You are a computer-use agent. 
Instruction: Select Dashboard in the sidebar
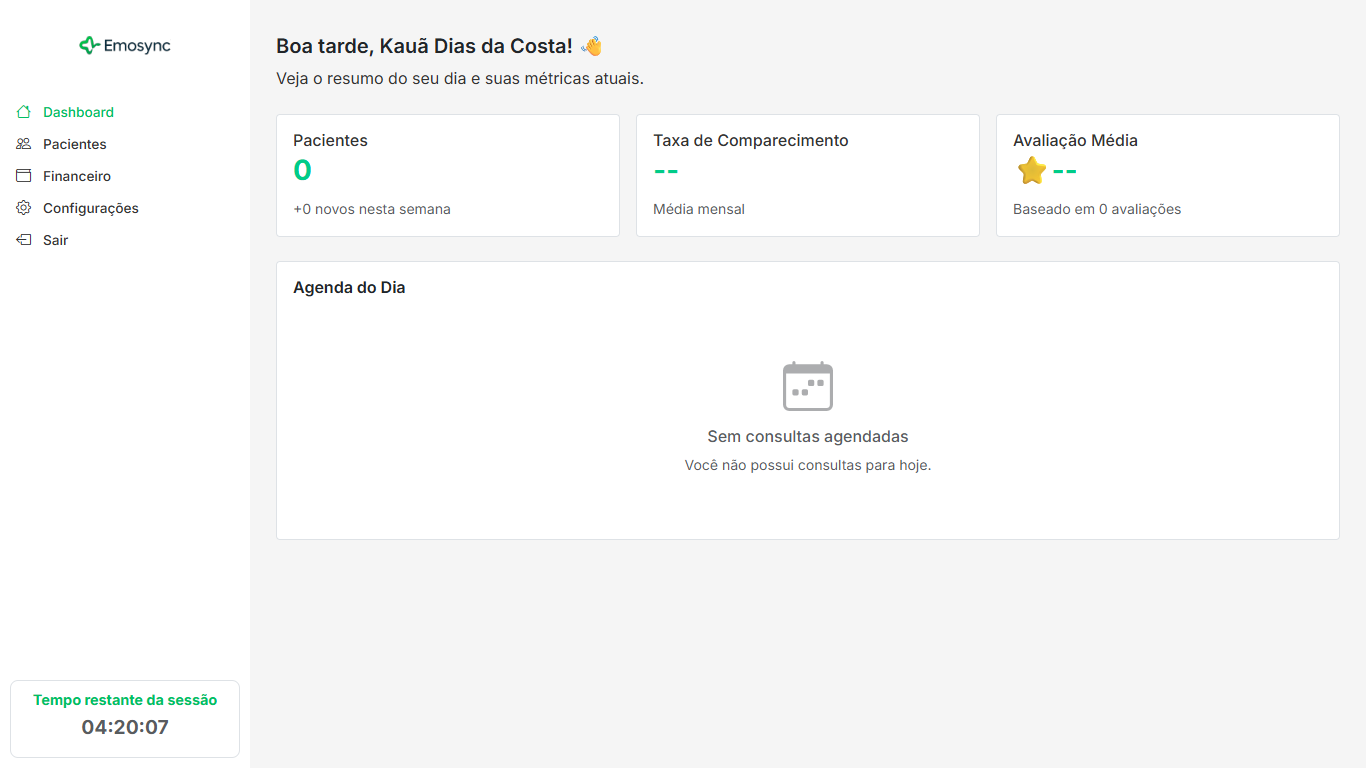(x=78, y=111)
